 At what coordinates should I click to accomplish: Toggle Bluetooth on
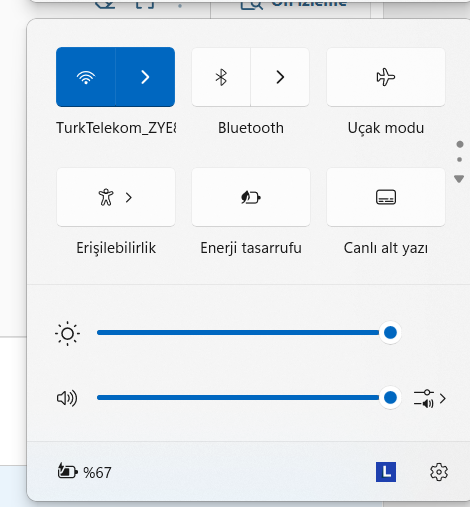[221, 77]
